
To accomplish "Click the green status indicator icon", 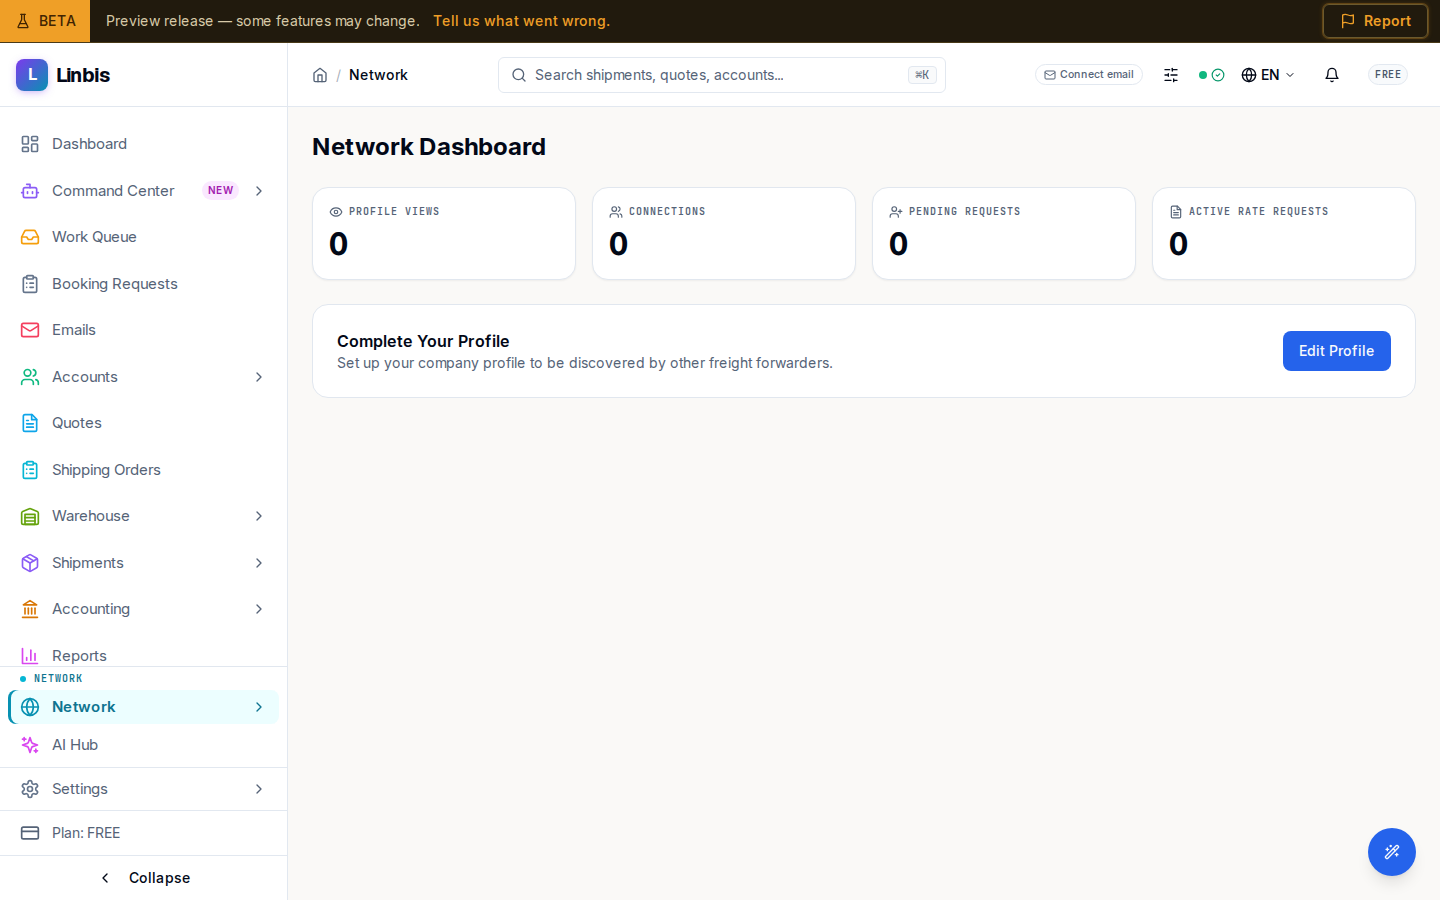I will (x=1212, y=75).
